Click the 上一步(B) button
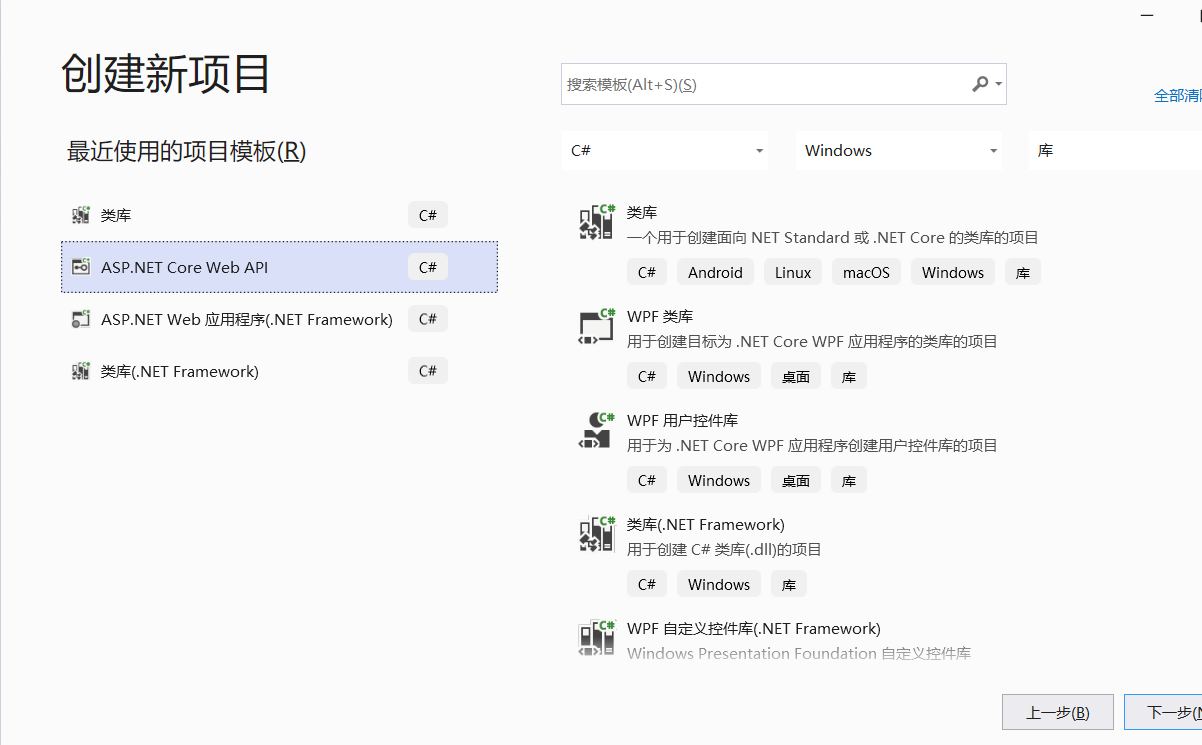1202x745 pixels. point(1058,713)
